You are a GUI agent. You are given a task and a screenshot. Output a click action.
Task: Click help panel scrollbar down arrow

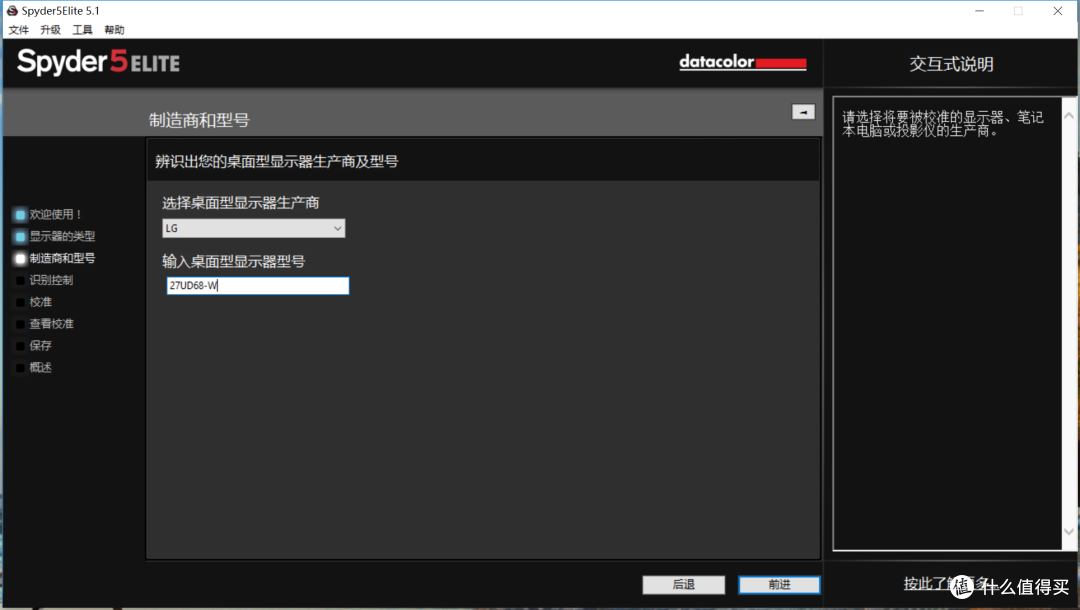click(x=1068, y=531)
